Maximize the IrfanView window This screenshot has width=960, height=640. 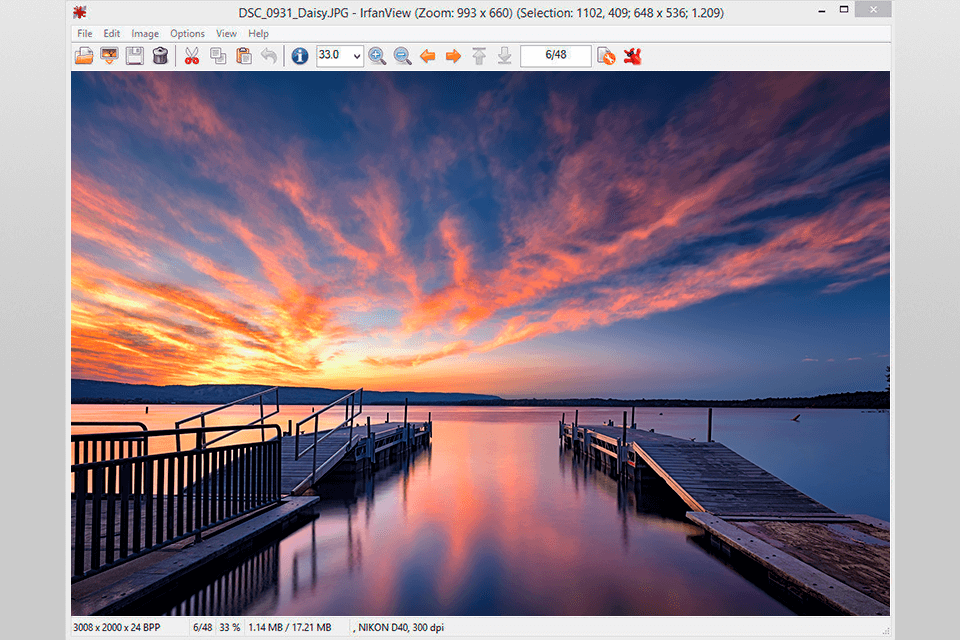coord(844,10)
